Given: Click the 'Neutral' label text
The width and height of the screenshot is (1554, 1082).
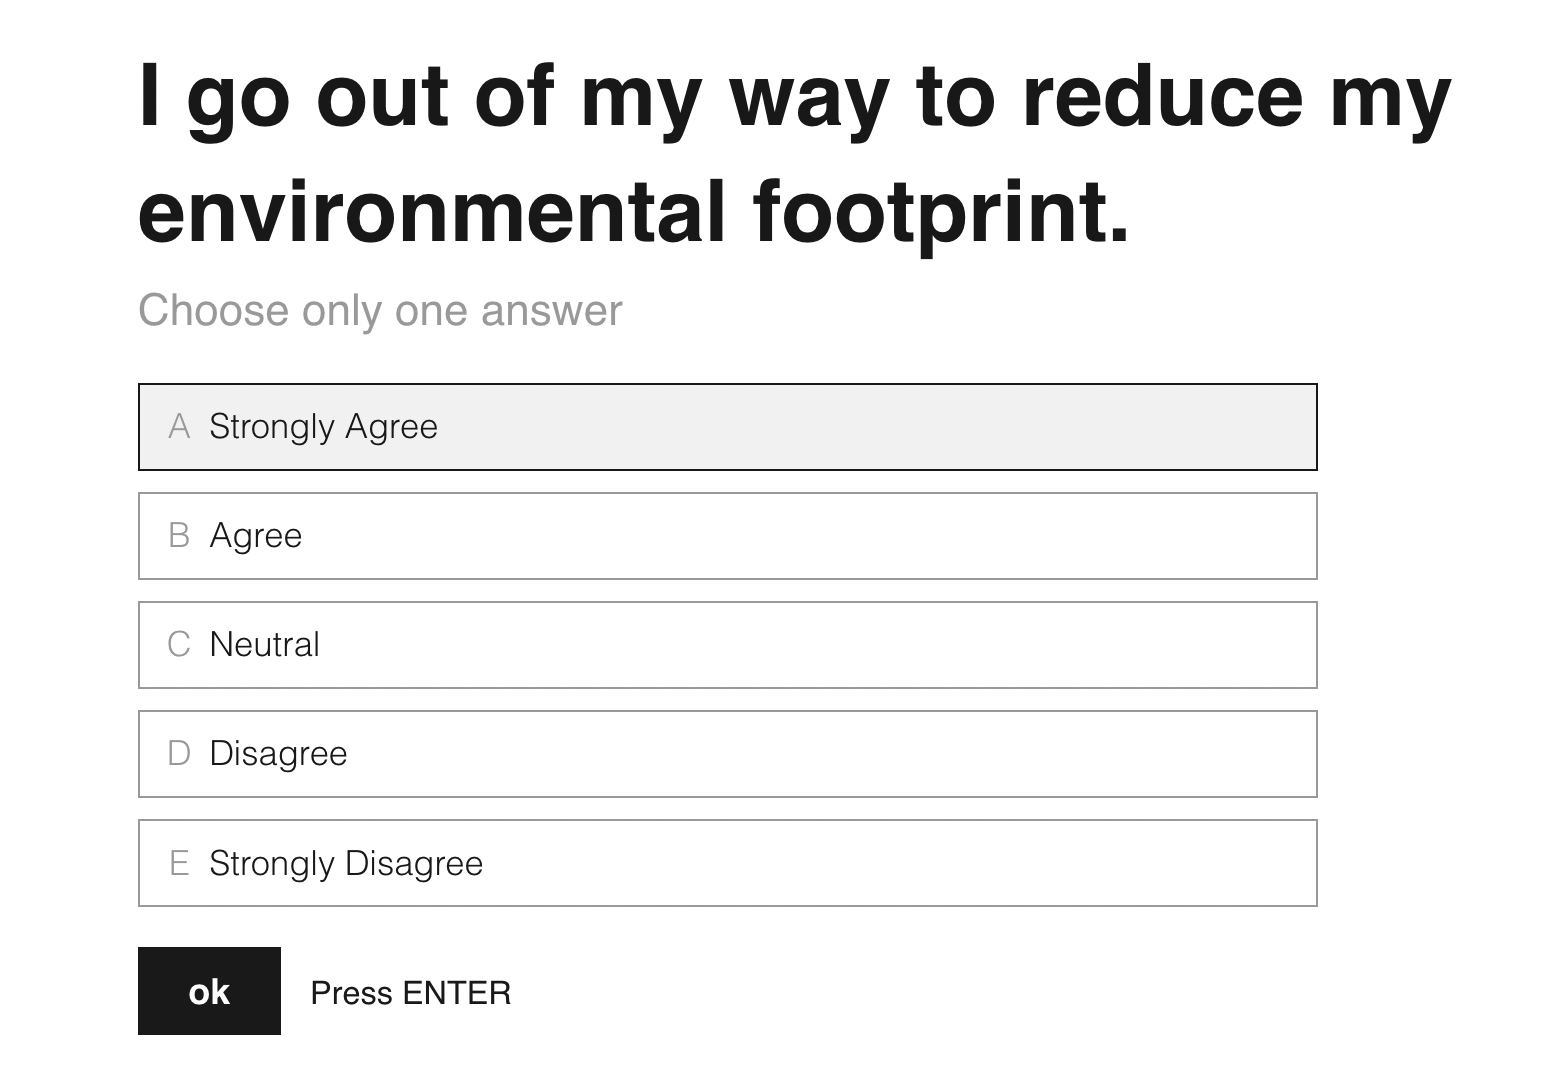Looking at the screenshot, I should 265,645.
